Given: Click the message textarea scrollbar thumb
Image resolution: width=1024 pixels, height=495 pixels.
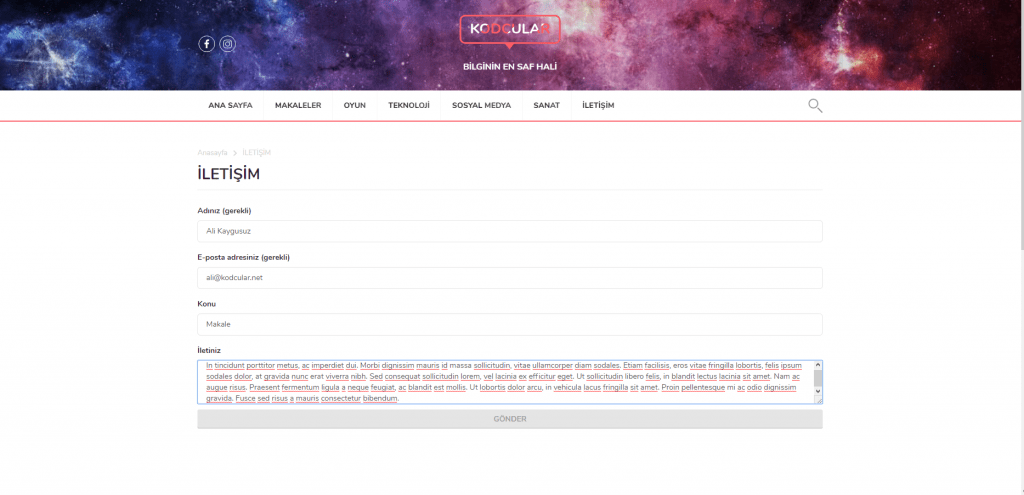Looking at the screenshot, I should point(818,378).
